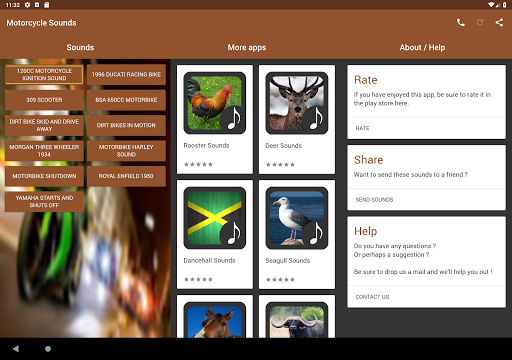
Task: Select the Sounds tab
Action: click(80, 47)
